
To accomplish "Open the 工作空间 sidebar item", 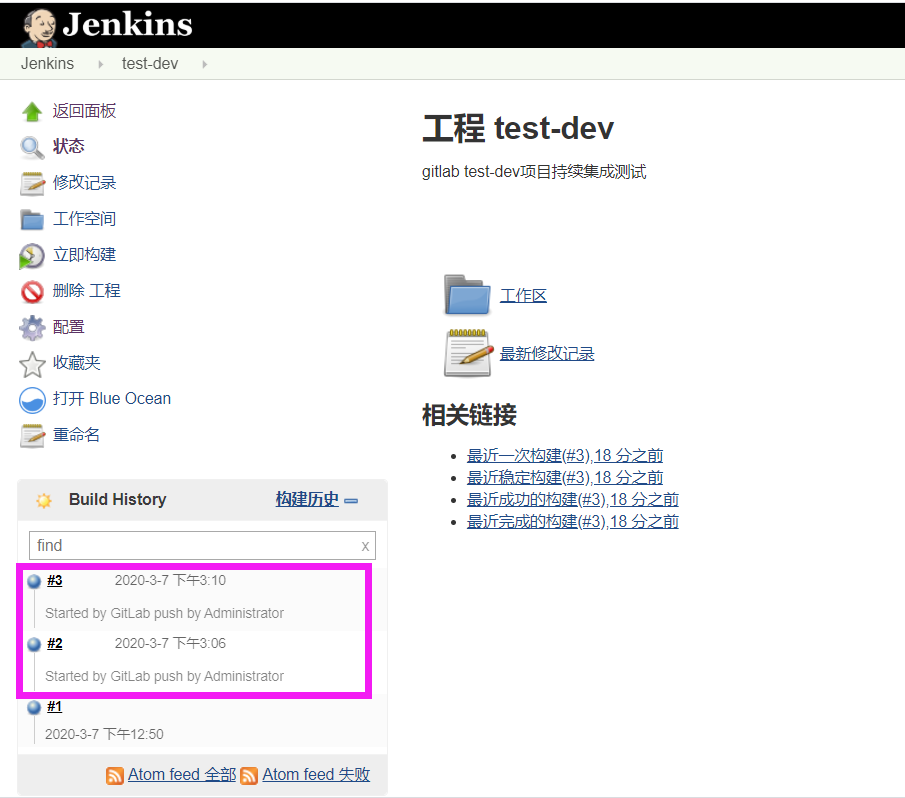I will 84,219.
